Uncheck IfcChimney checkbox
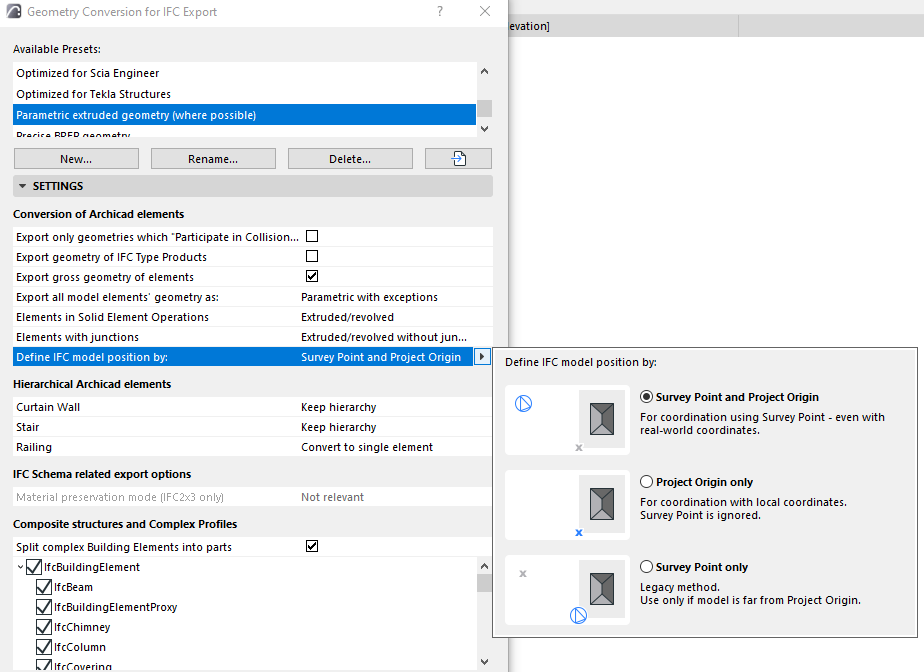 pos(44,627)
